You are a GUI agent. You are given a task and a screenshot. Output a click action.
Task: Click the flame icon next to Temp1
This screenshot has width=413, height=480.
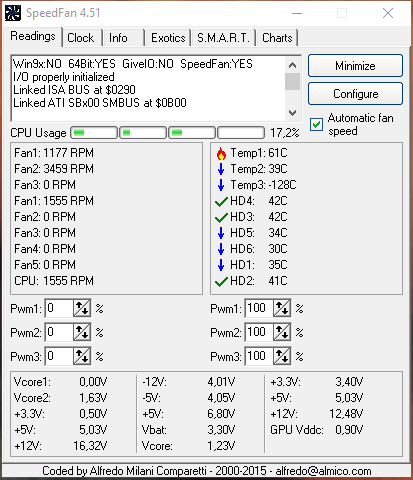click(x=221, y=153)
